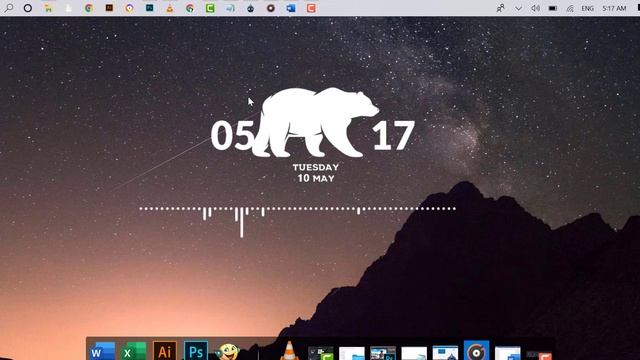Launch VLC media player from the dock
The width and height of the screenshot is (640, 360).
point(289,351)
